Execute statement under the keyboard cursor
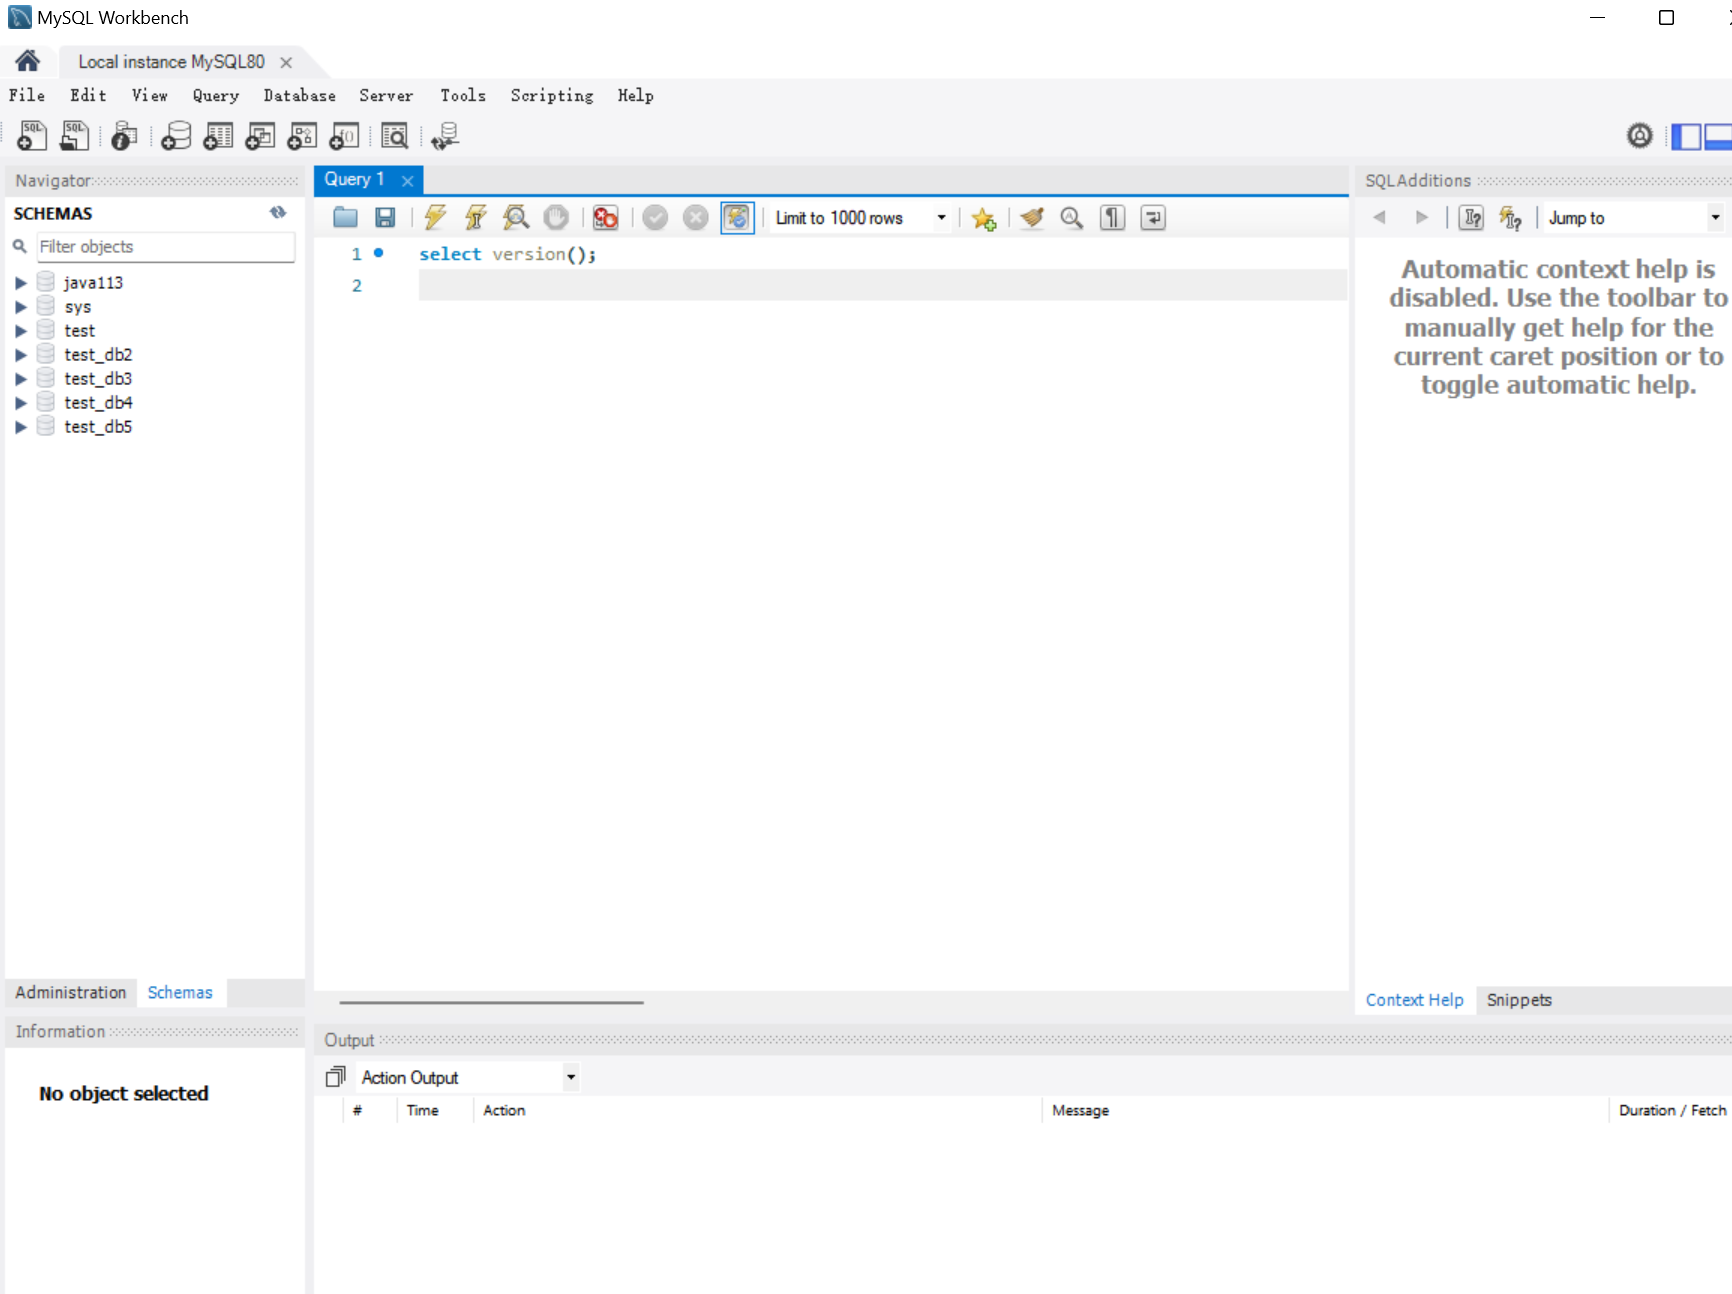Viewport: 1732px width, 1294px height. (x=476, y=217)
